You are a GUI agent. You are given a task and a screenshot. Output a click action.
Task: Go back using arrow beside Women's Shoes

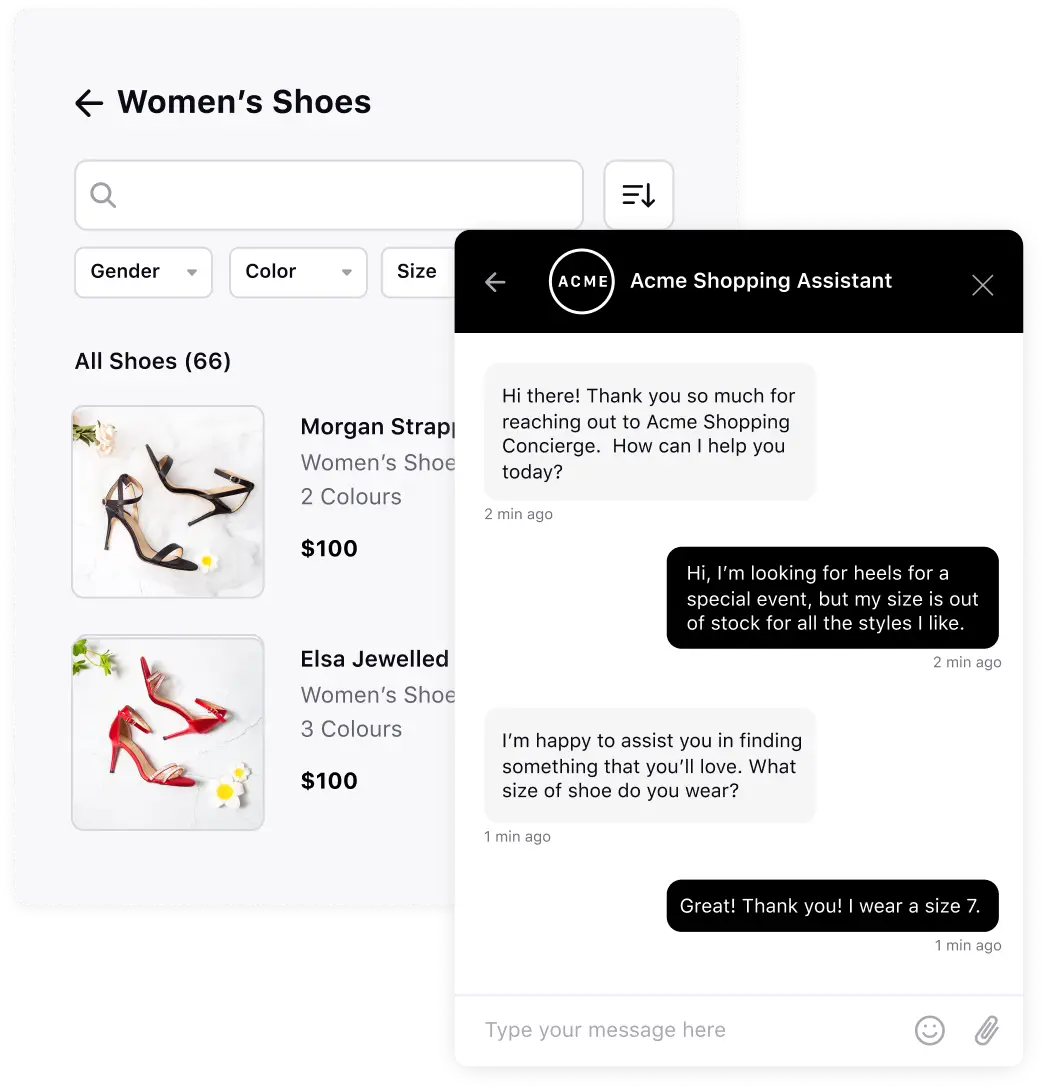point(89,103)
